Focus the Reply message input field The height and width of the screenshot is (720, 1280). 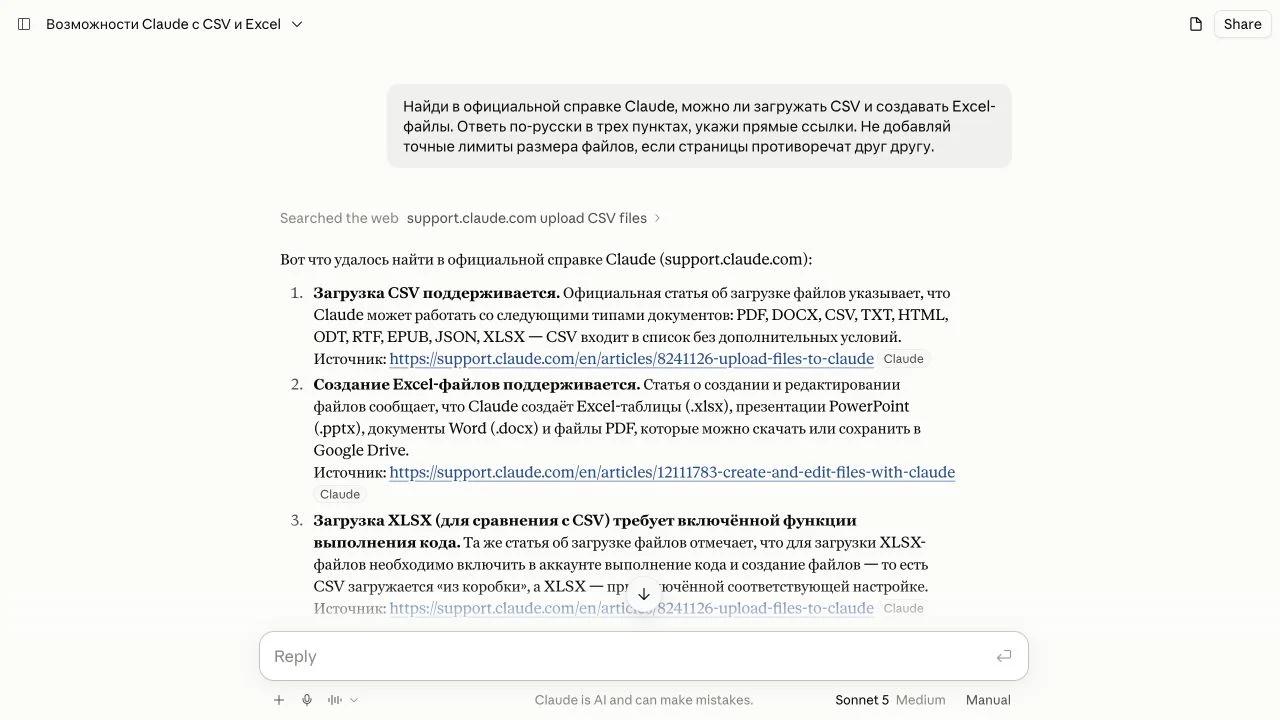click(x=630, y=656)
